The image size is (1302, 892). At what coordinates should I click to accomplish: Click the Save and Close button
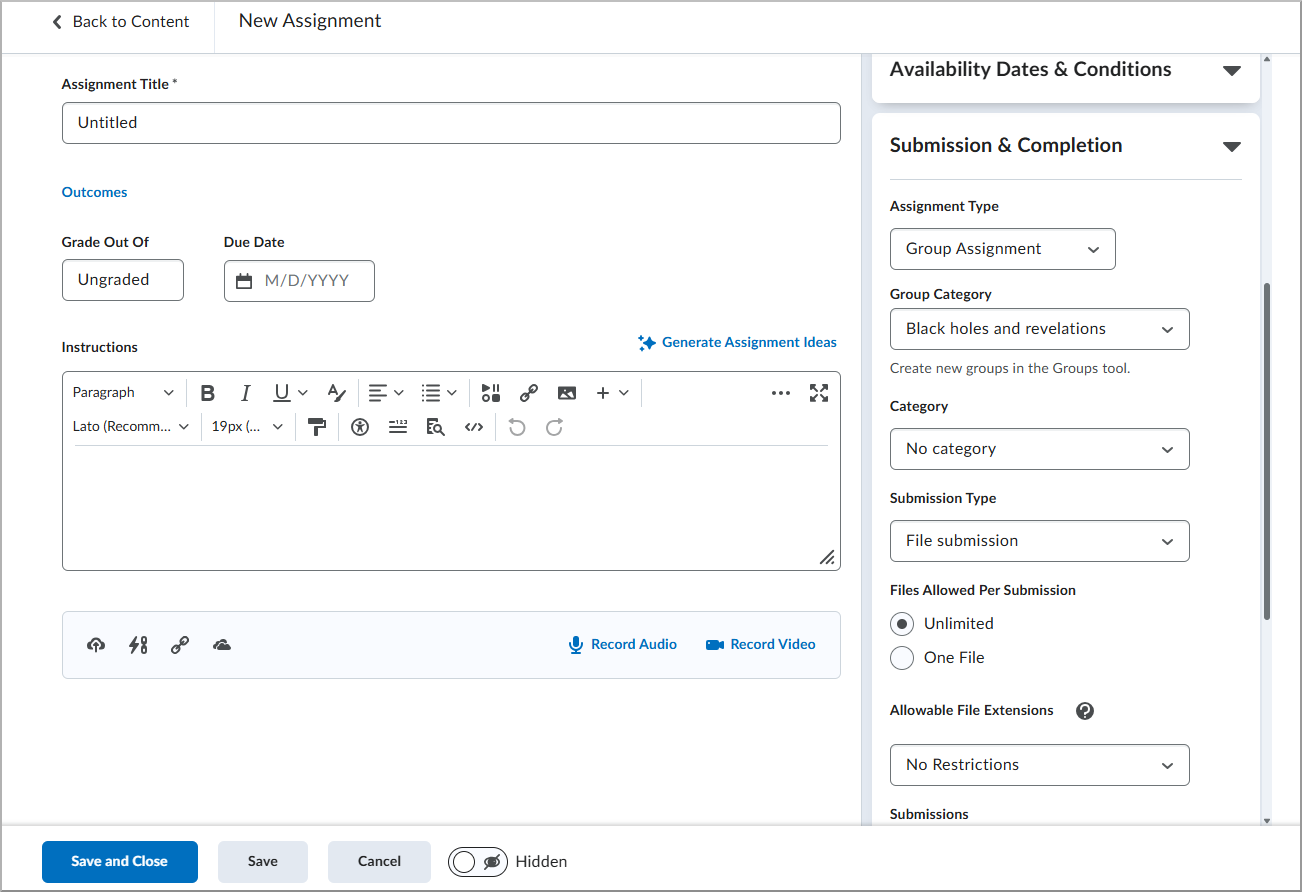coord(120,861)
